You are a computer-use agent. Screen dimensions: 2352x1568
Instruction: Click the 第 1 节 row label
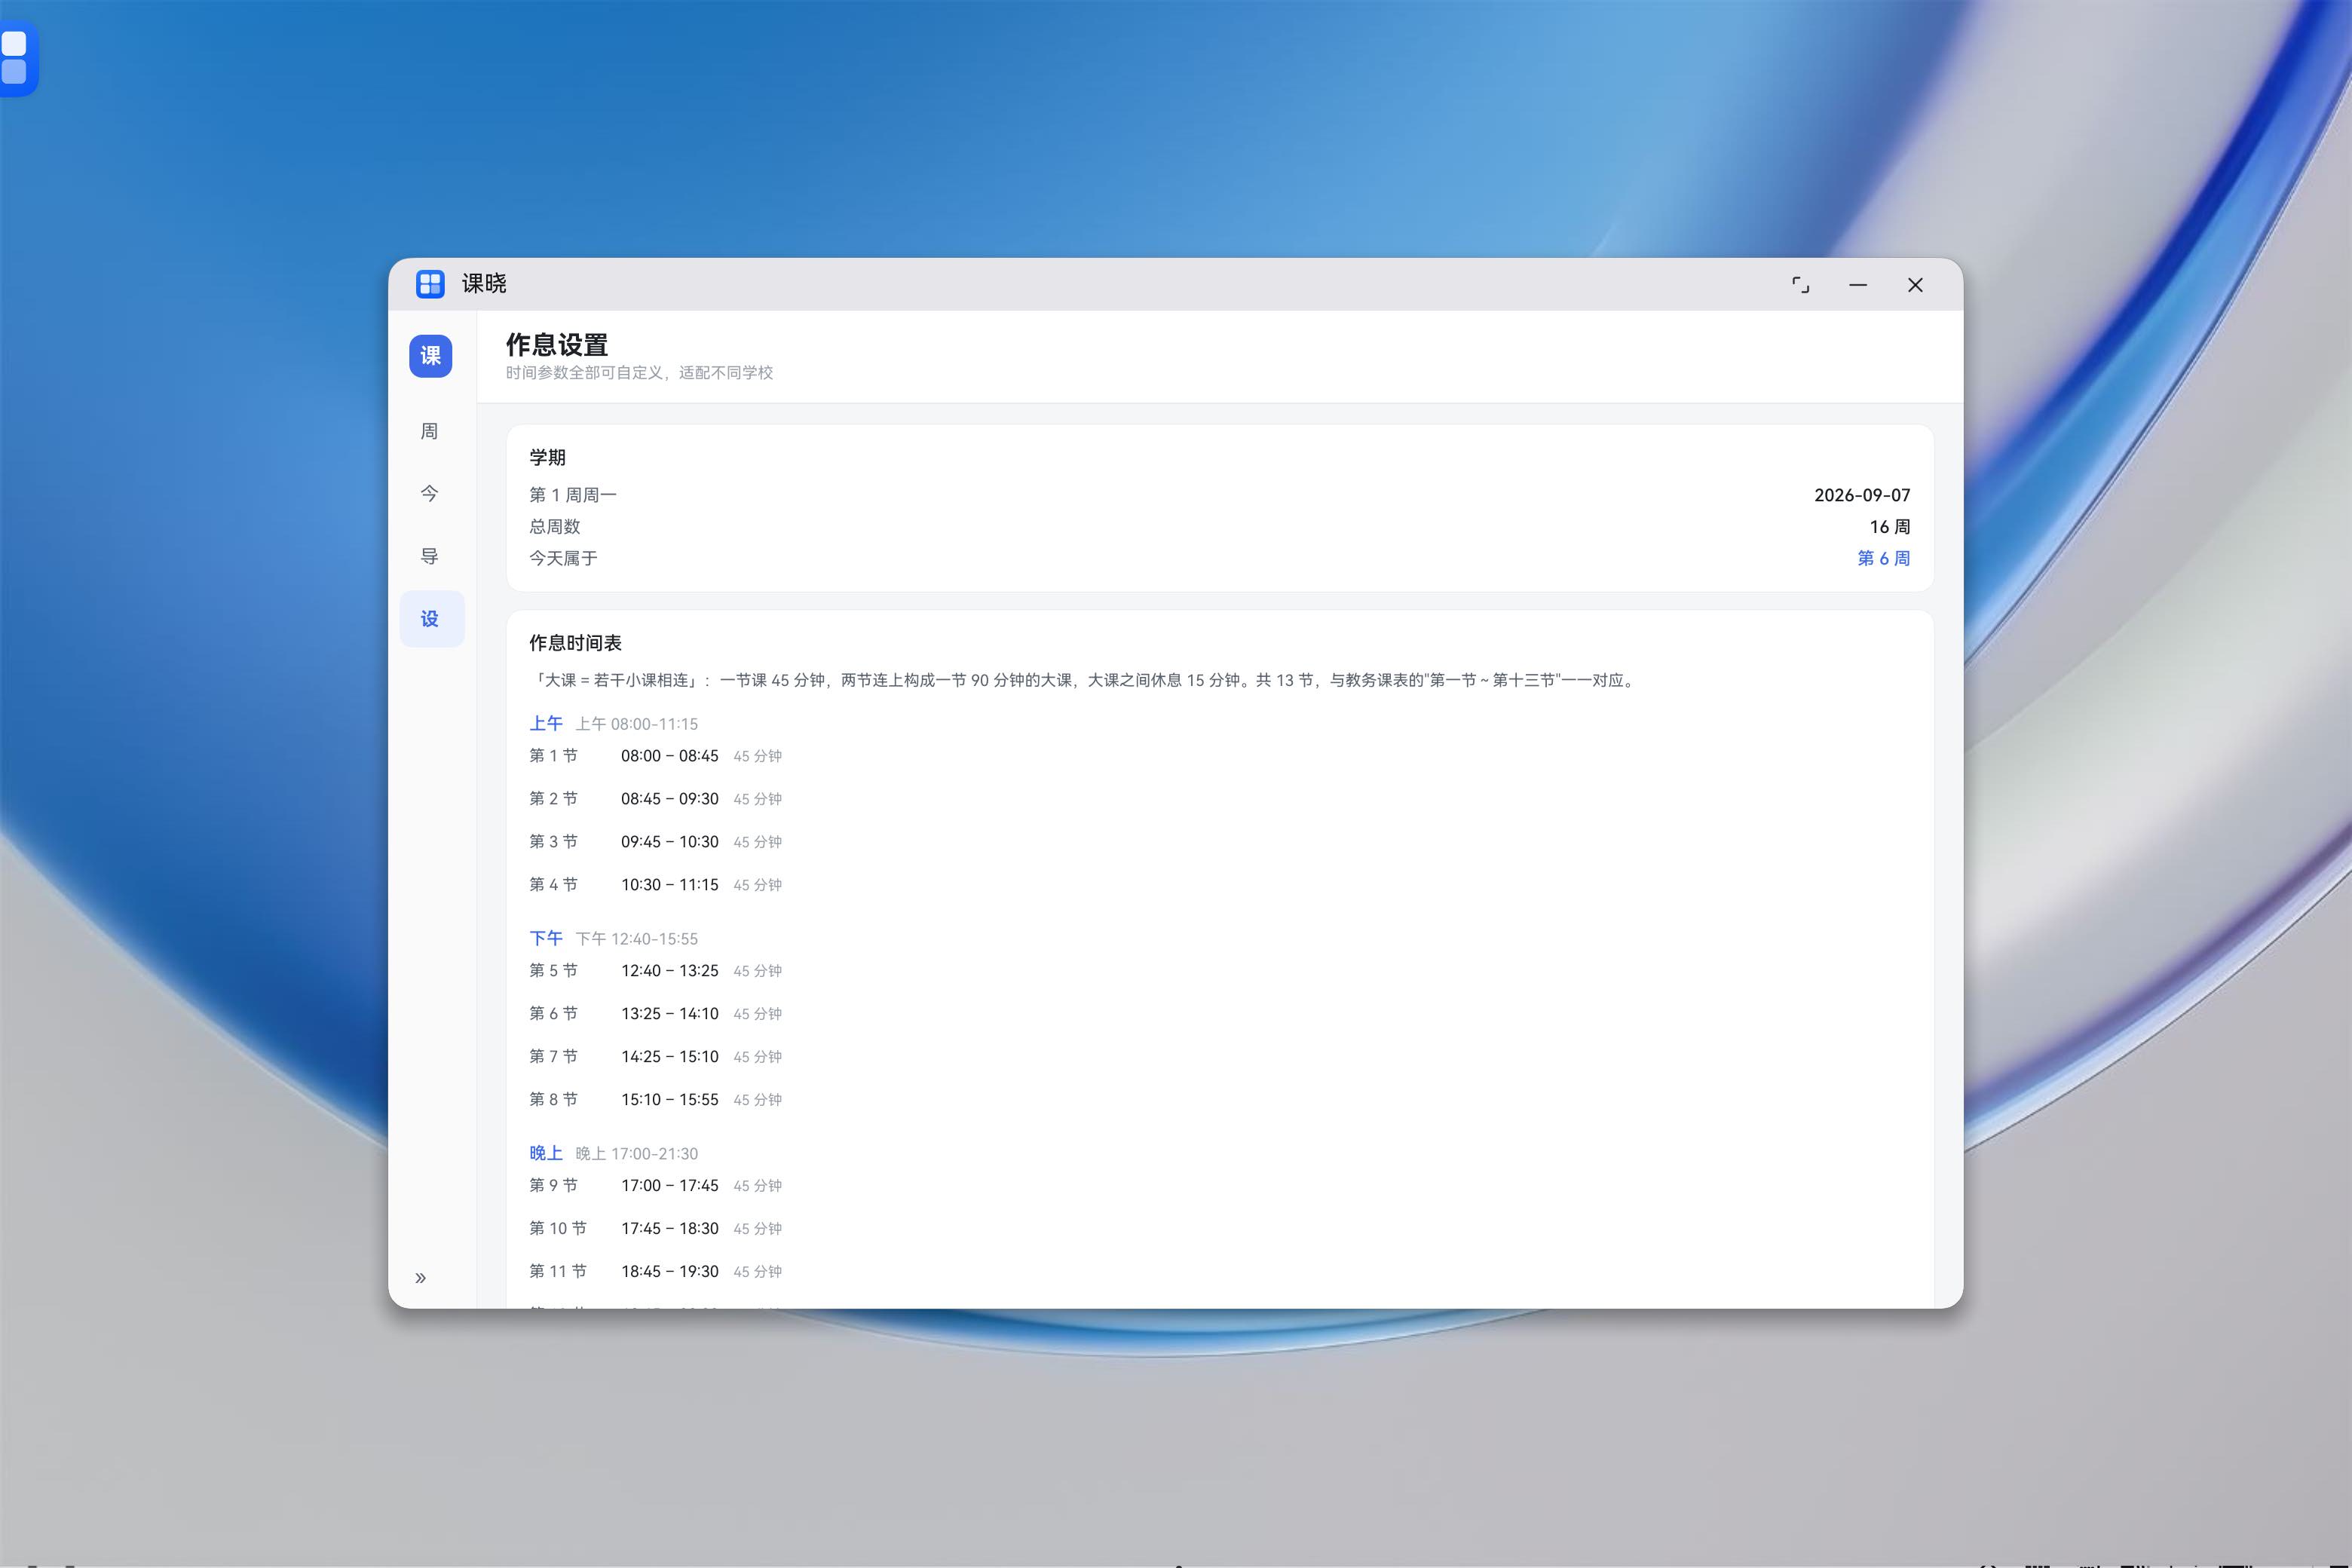(x=554, y=756)
